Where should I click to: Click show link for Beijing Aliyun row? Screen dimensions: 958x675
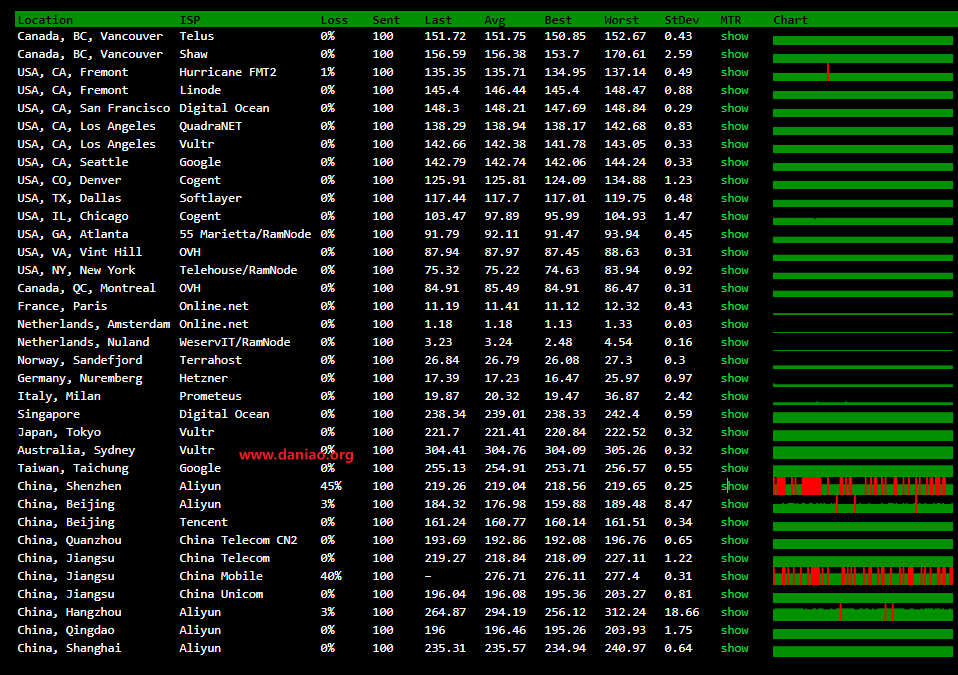734,505
